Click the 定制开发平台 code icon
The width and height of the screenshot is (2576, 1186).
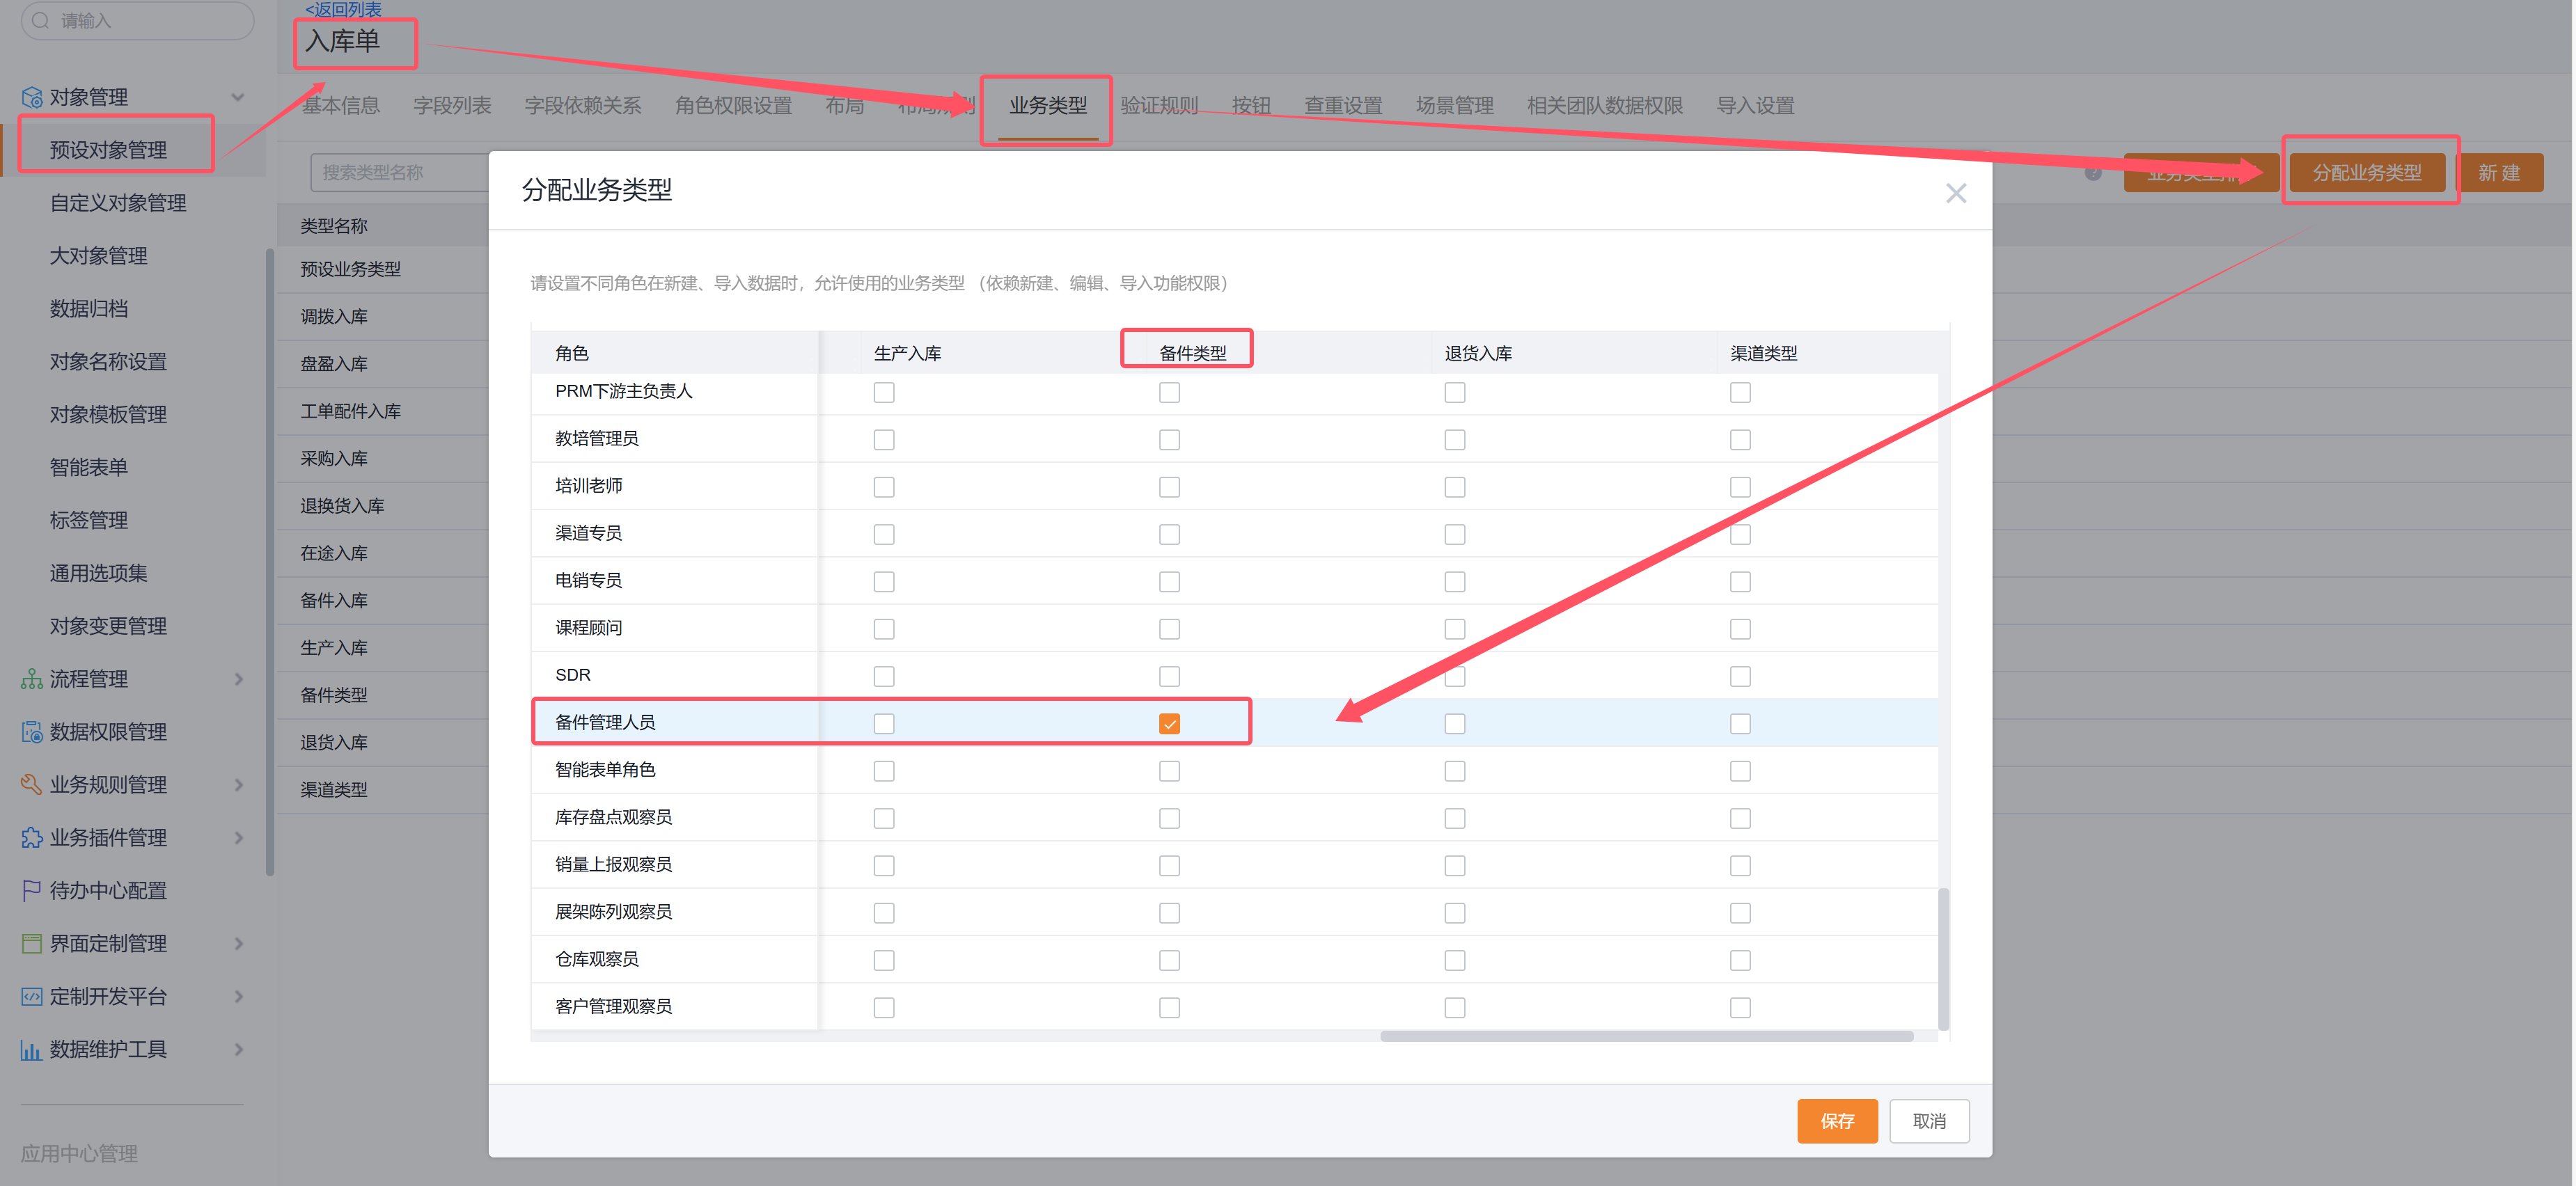31,996
